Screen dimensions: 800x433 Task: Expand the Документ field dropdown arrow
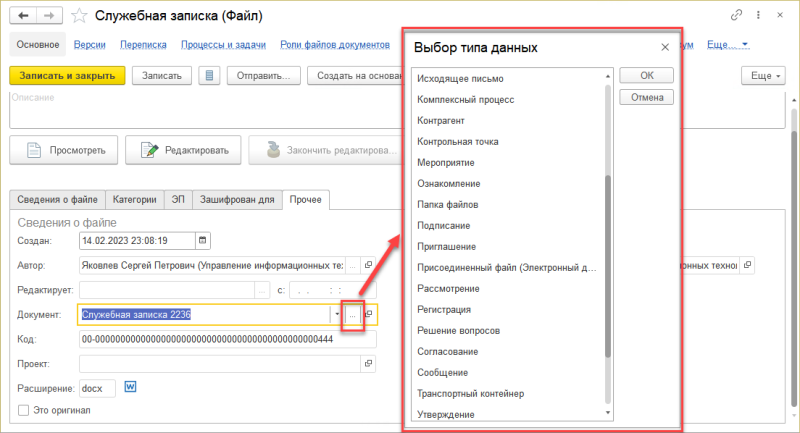coord(337,314)
